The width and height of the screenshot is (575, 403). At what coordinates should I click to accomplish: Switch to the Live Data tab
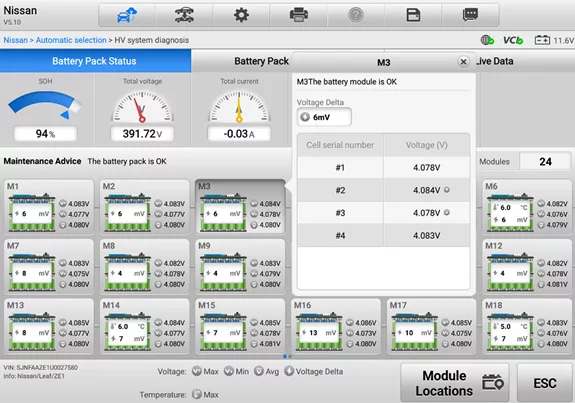coord(495,61)
